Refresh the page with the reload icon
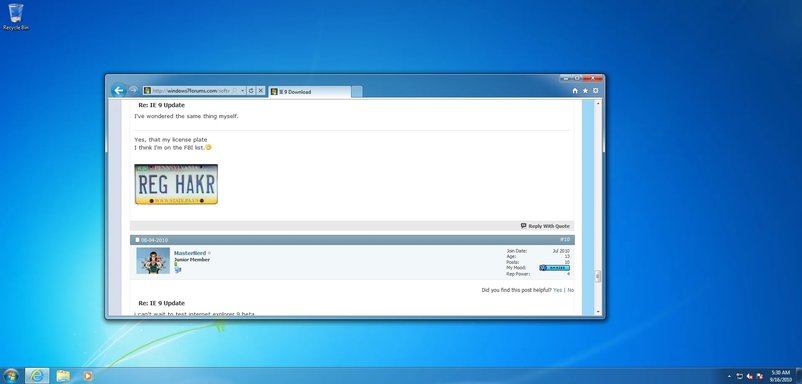Screen dimensions: 802x384 point(251,91)
